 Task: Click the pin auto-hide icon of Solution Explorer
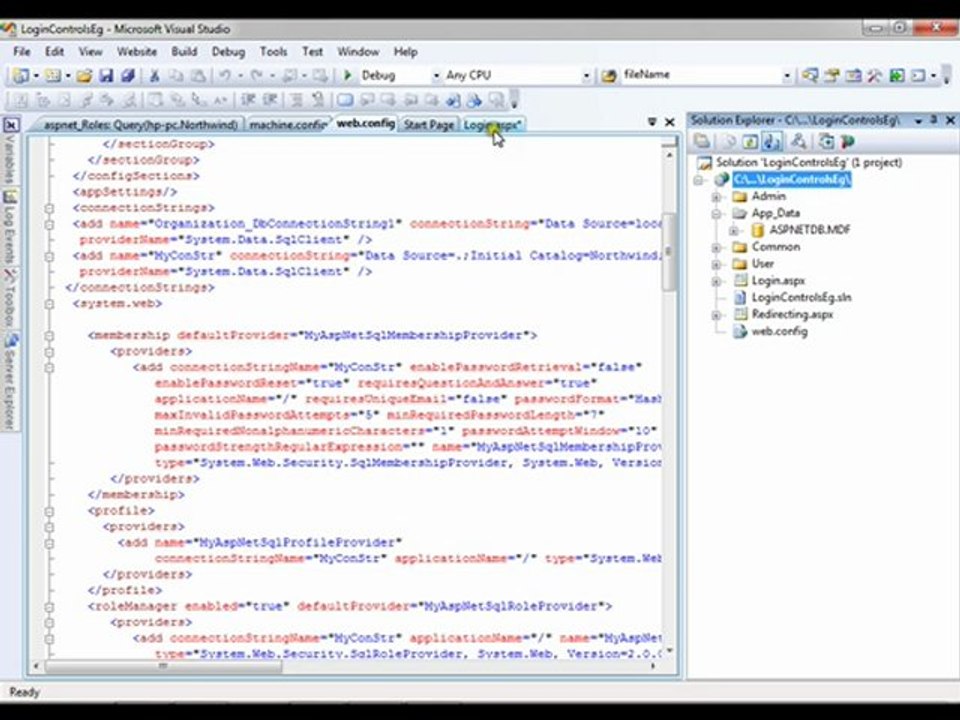[934, 120]
